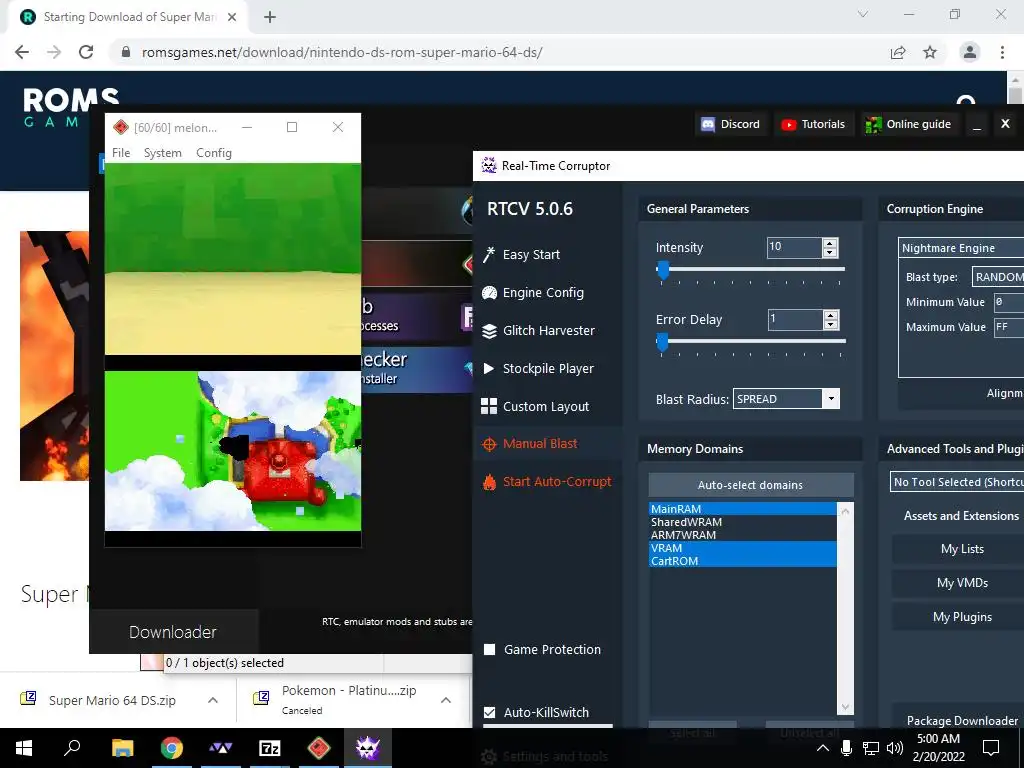Select SharedWRAM memory domain

743,522
